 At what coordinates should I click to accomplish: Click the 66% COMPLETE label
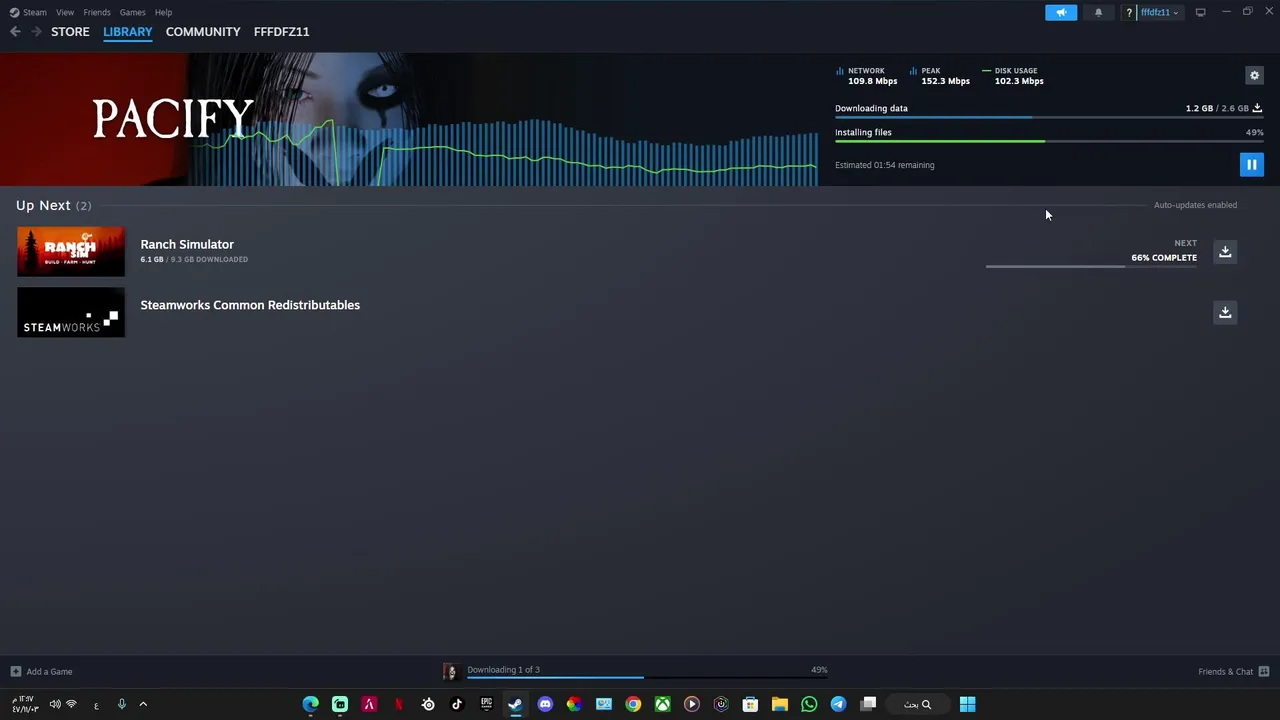tap(1164, 258)
